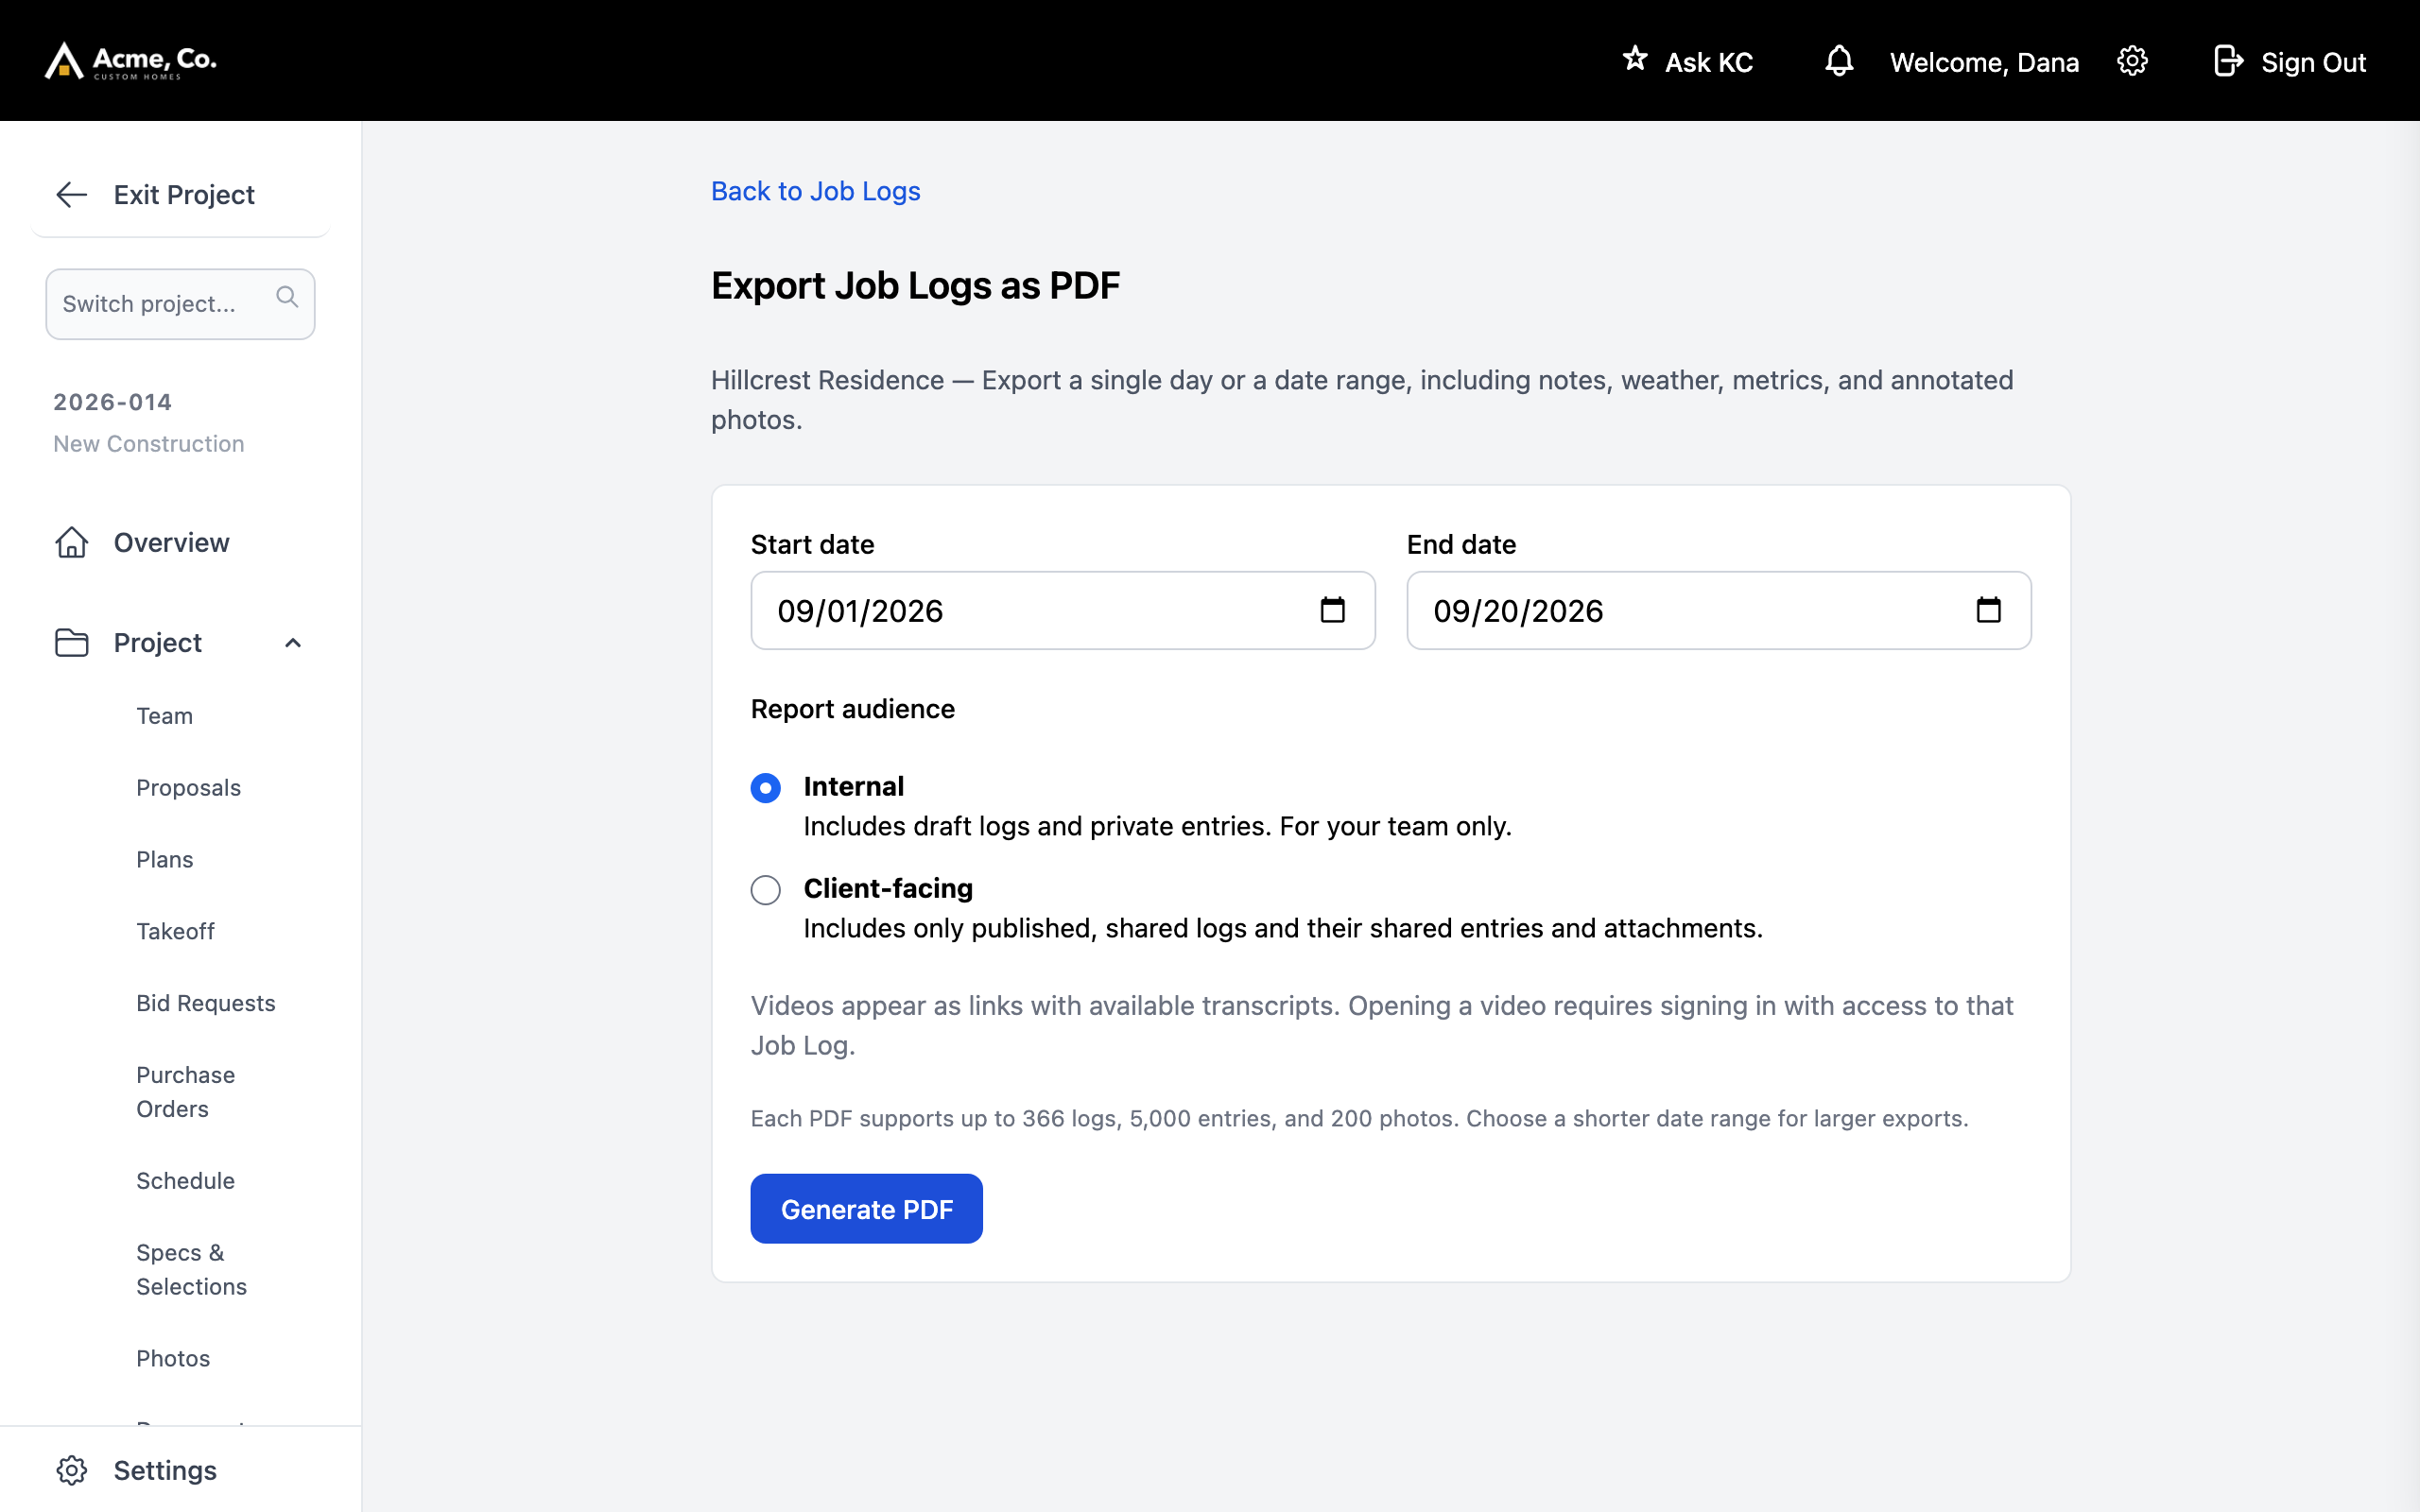Image resolution: width=2420 pixels, height=1512 pixels.
Task: Click the Acme, Co. logo
Action: pos(131,60)
